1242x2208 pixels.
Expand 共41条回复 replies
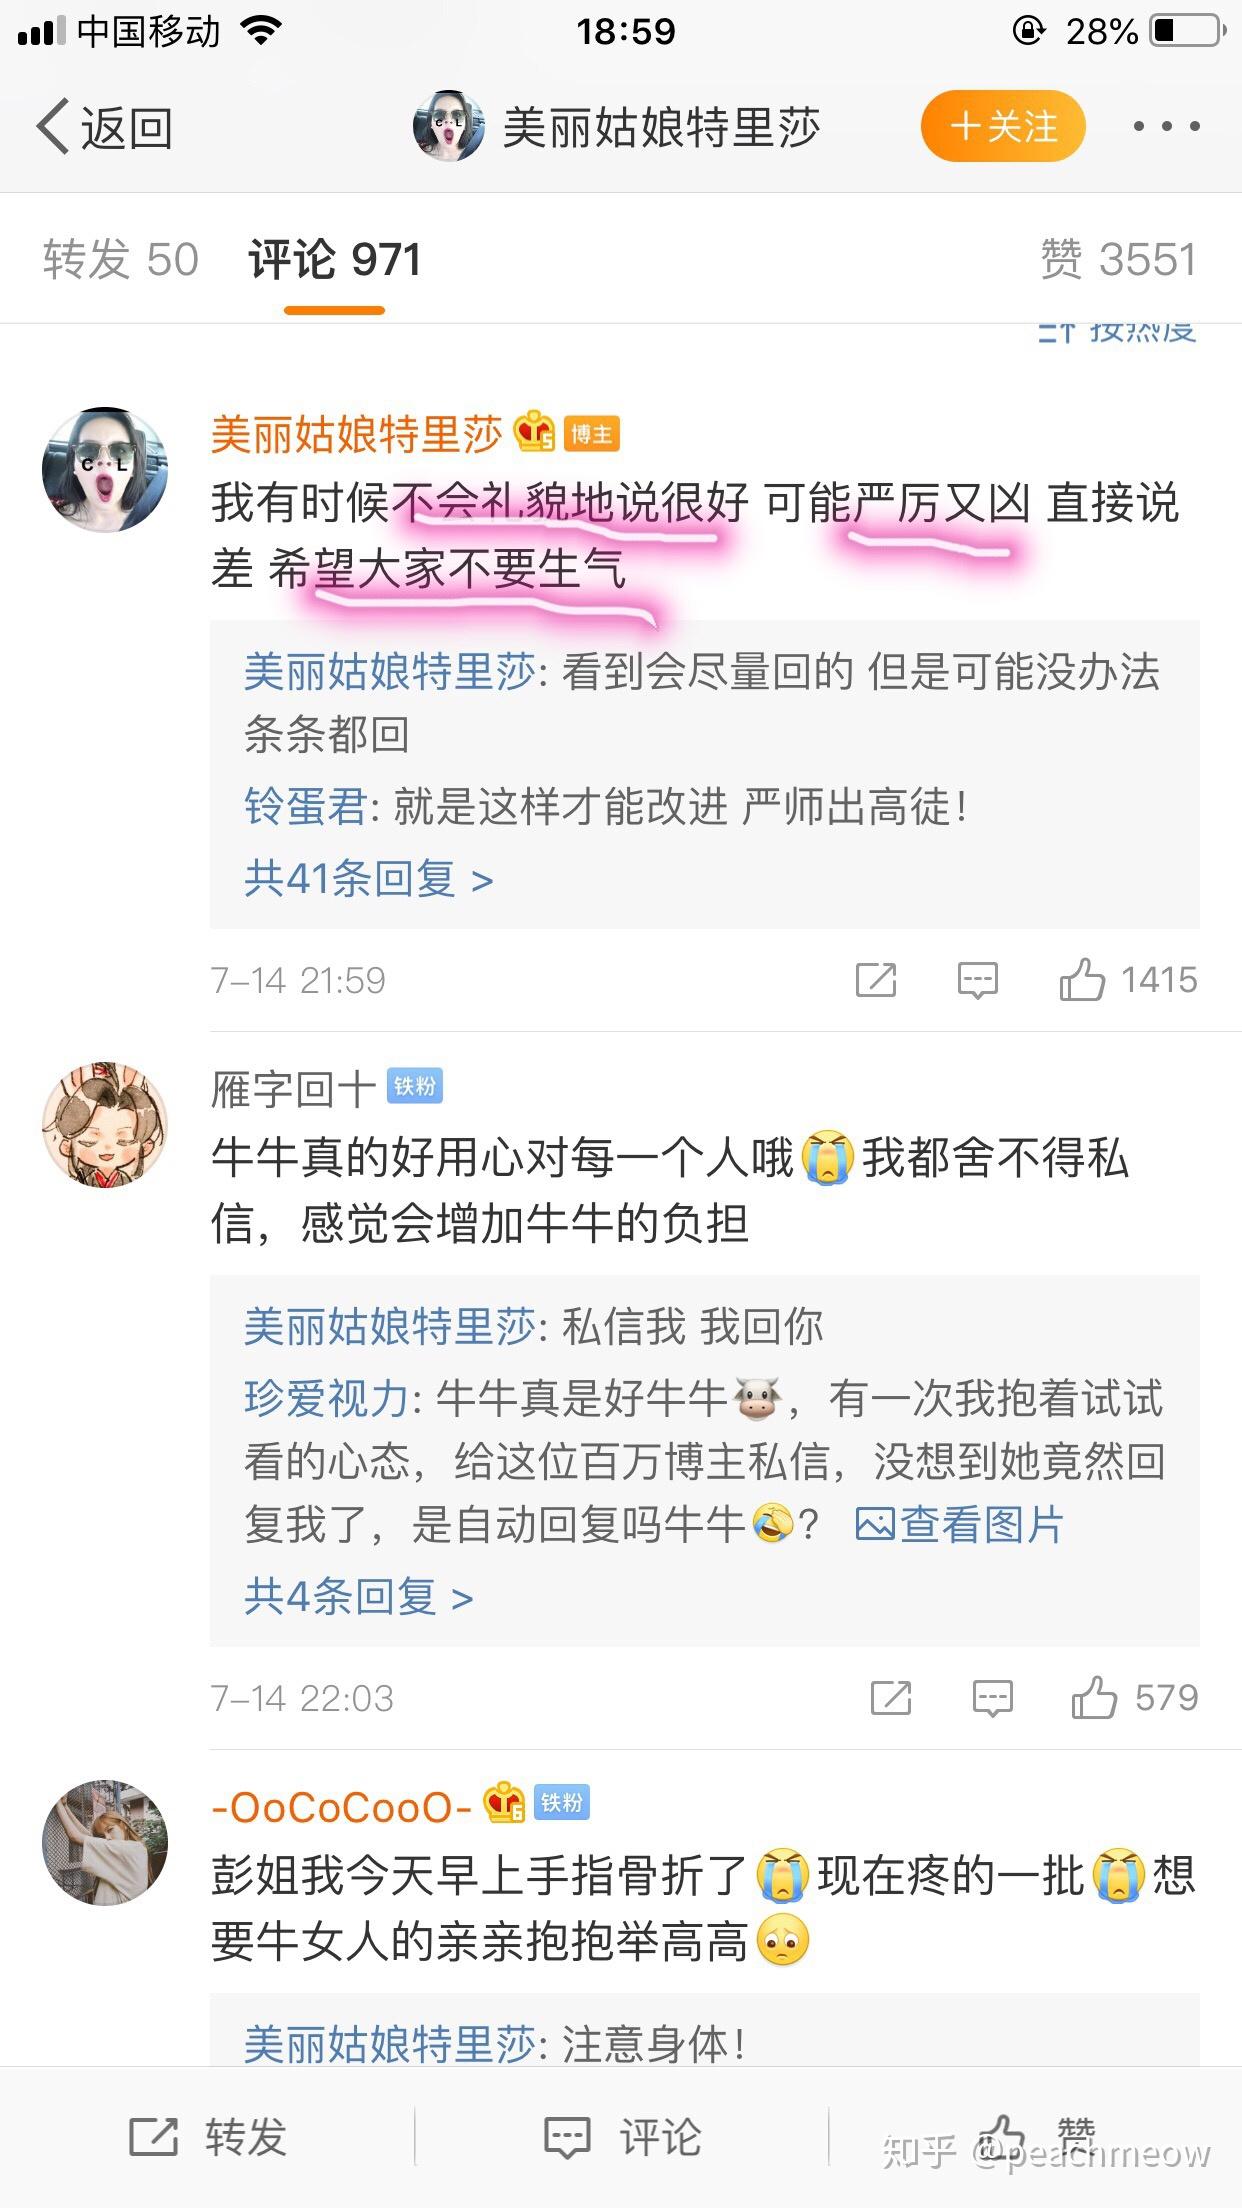369,879
